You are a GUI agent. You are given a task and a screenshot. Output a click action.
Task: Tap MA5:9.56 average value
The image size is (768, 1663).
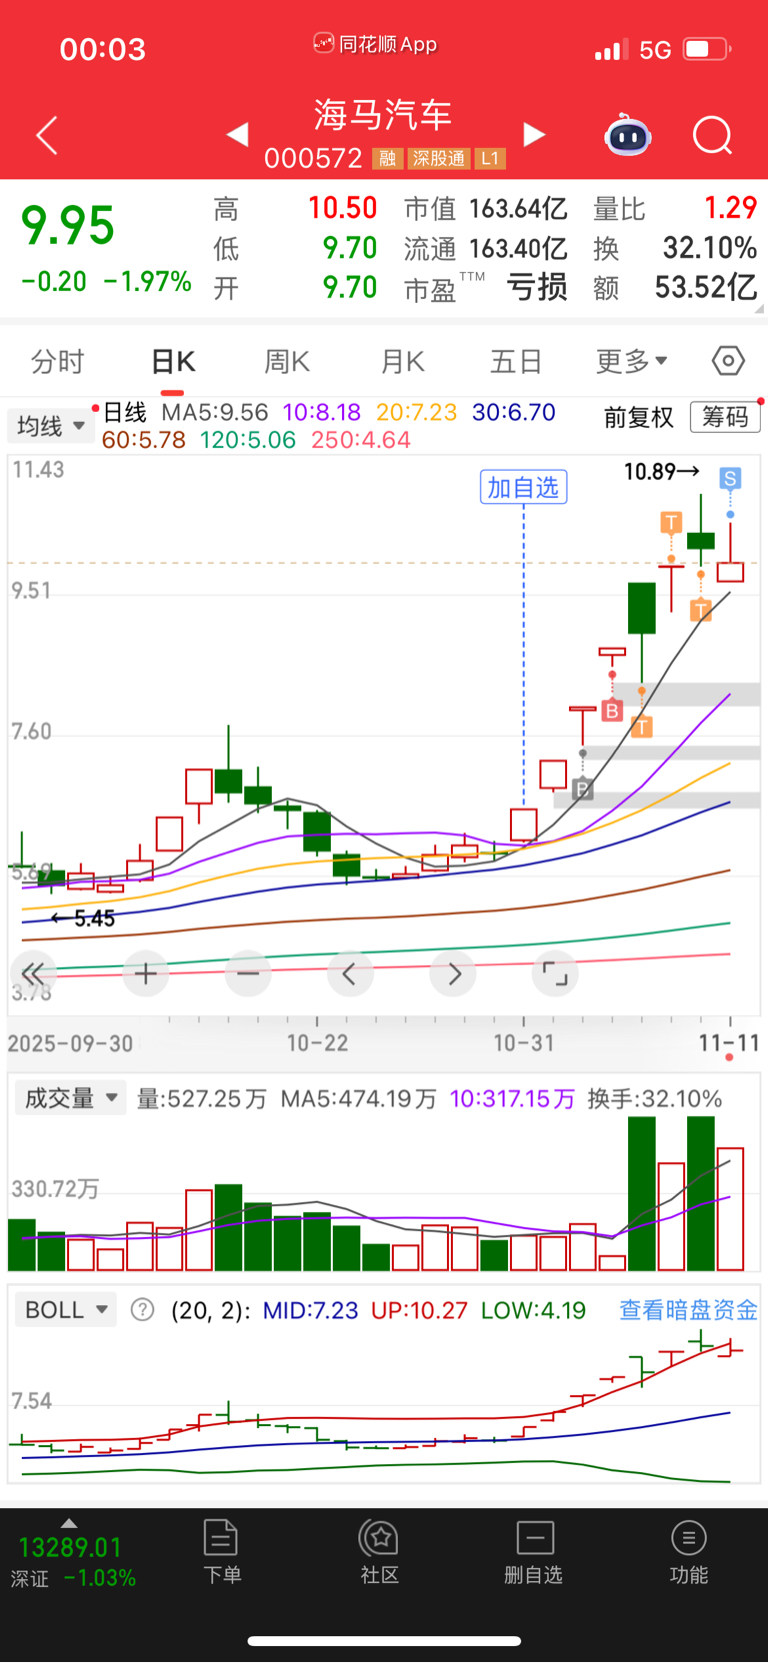point(215,412)
